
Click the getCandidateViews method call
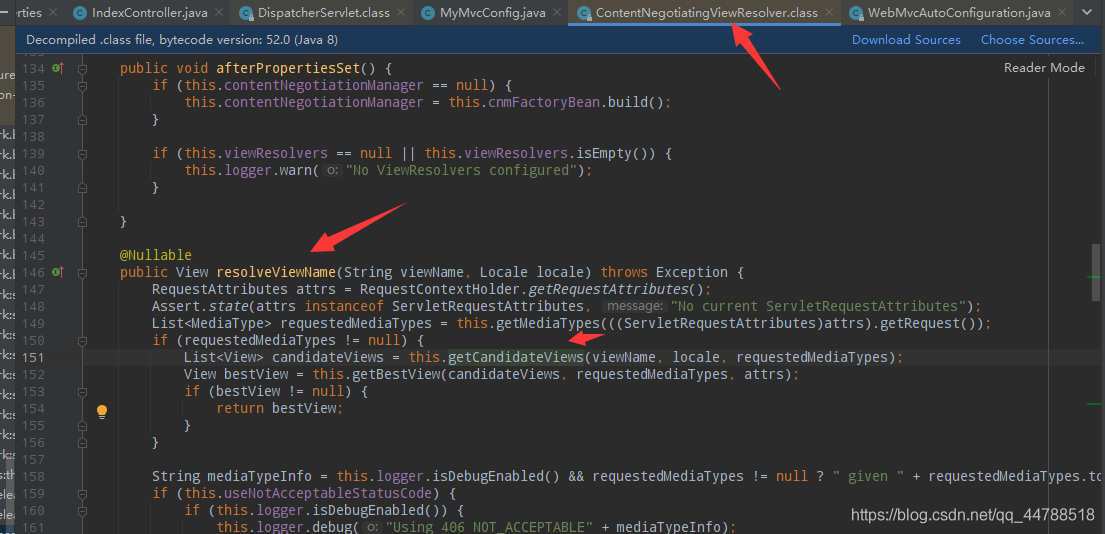tap(517, 357)
